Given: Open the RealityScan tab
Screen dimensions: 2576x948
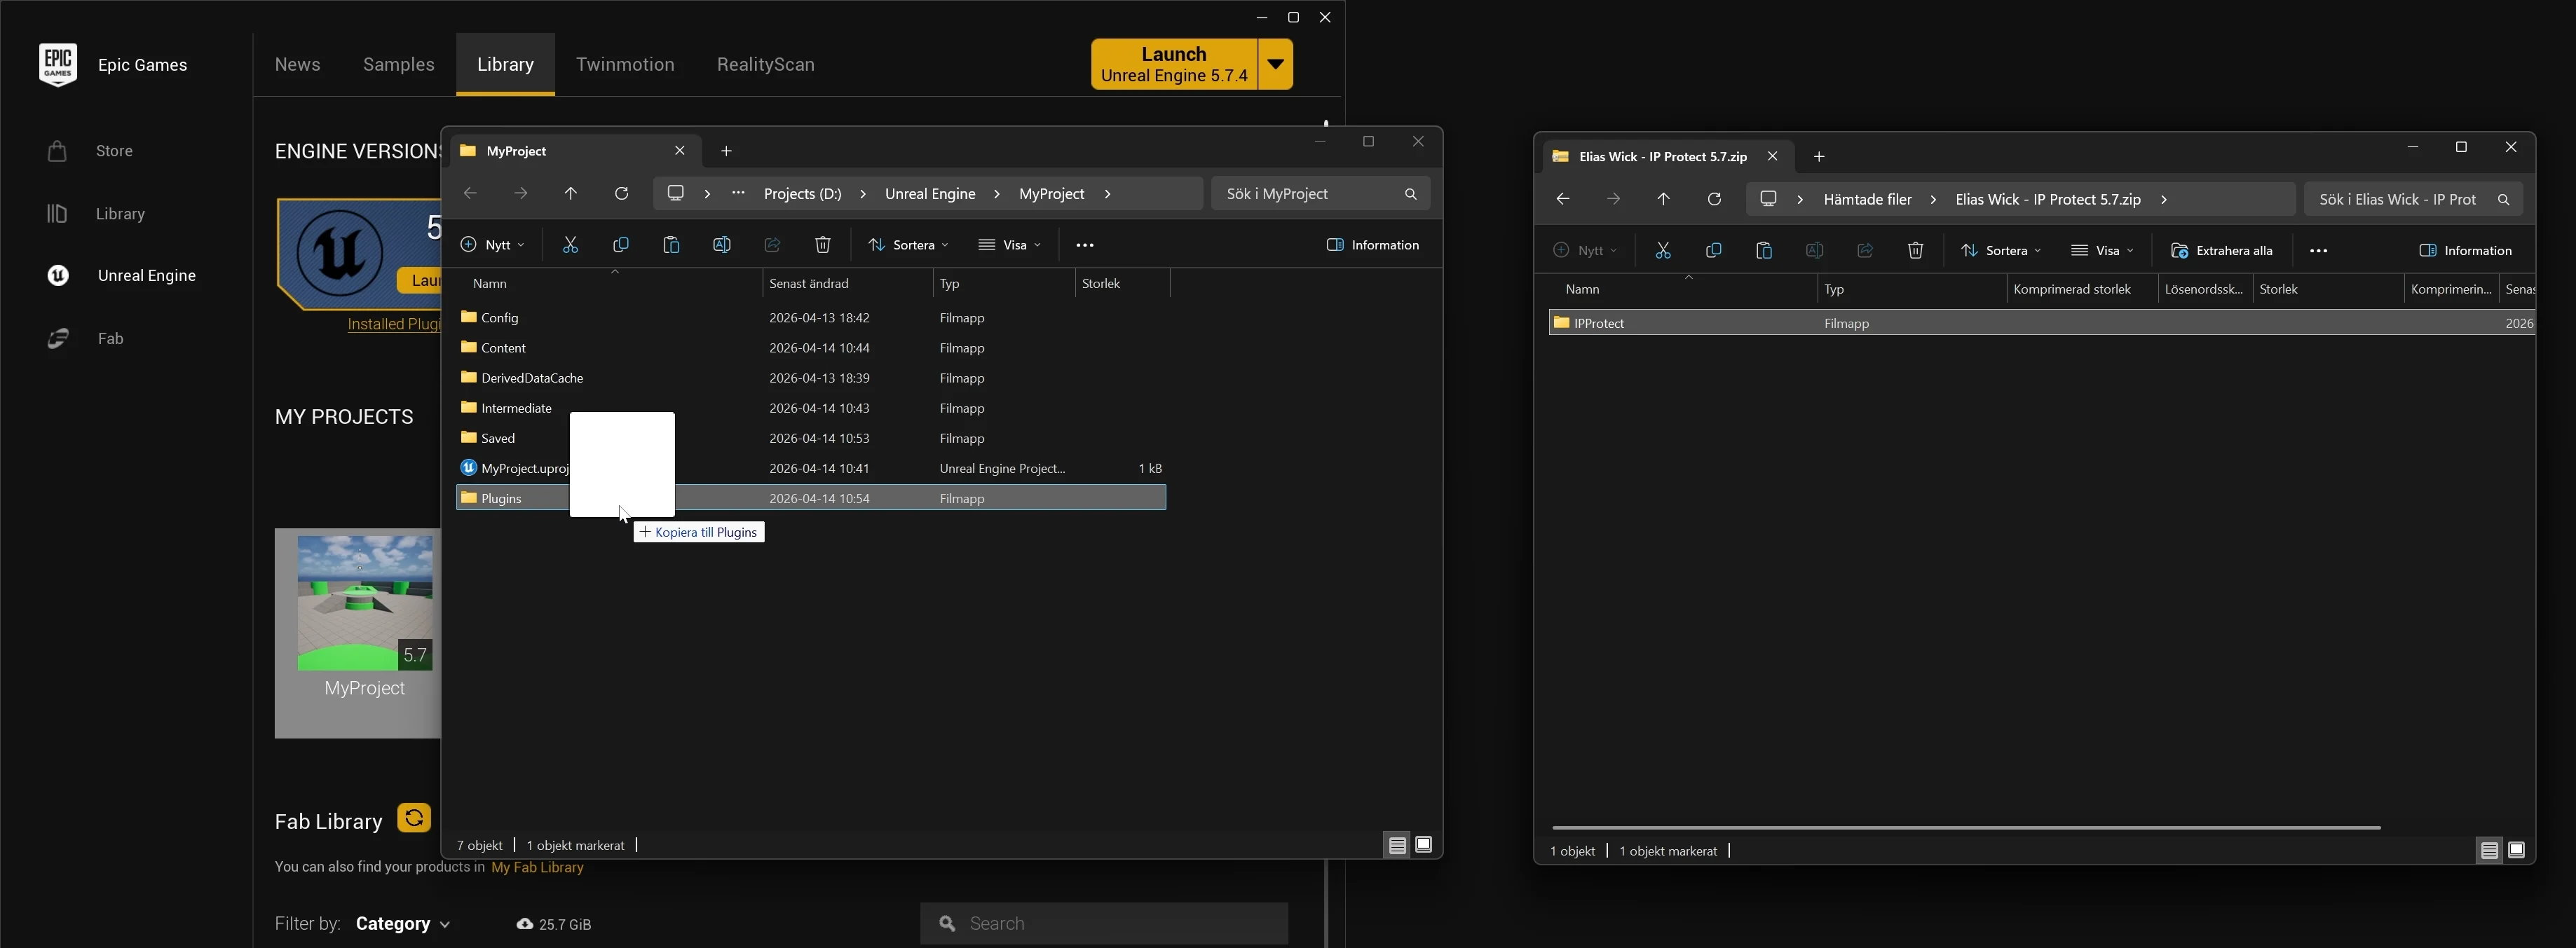Looking at the screenshot, I should point(766,65).
